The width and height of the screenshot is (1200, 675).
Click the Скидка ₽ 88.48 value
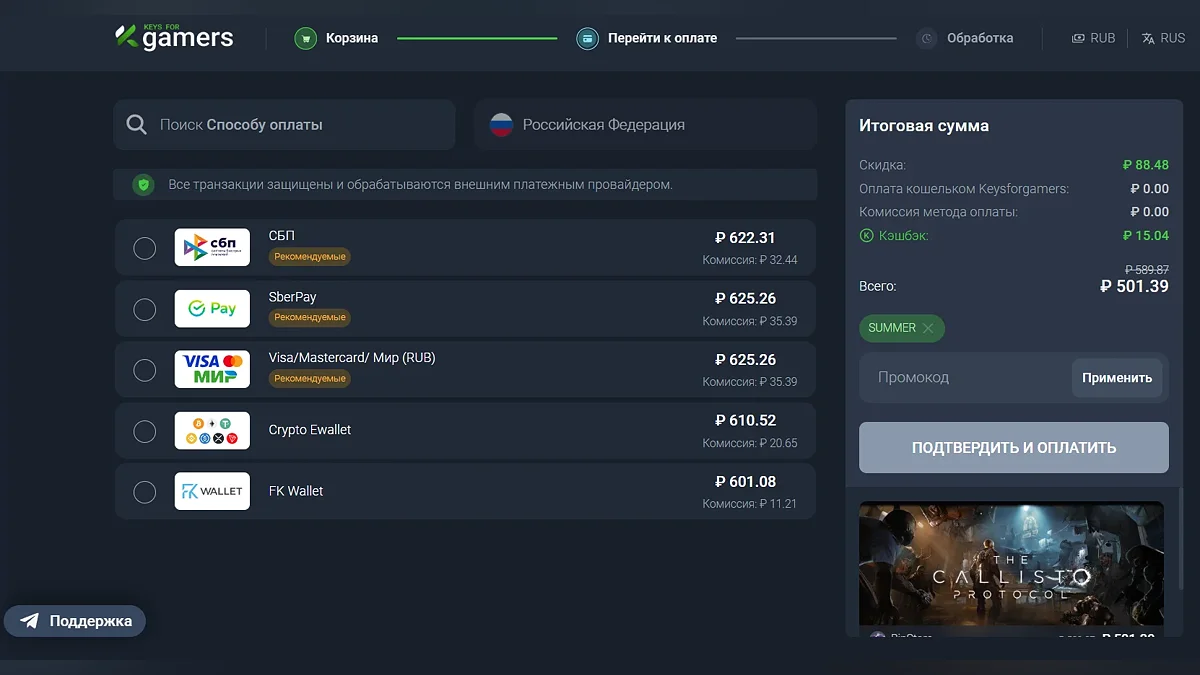(x=1146, y=165)
